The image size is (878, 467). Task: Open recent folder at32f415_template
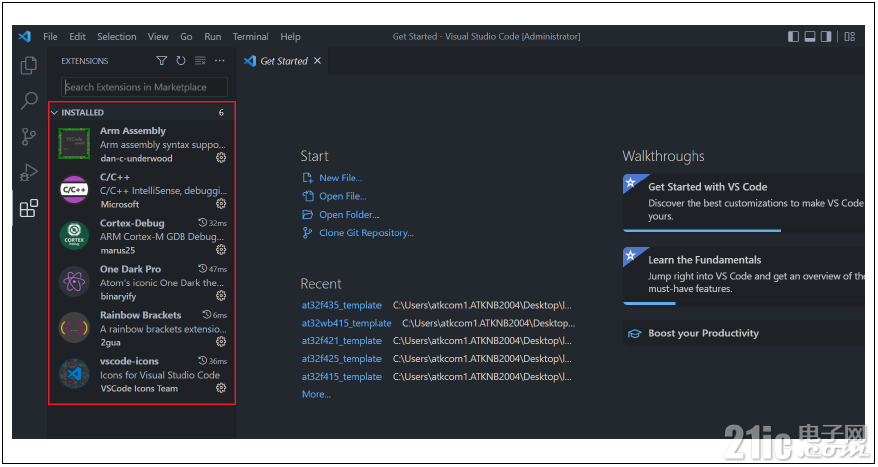[x=342, y=376]
